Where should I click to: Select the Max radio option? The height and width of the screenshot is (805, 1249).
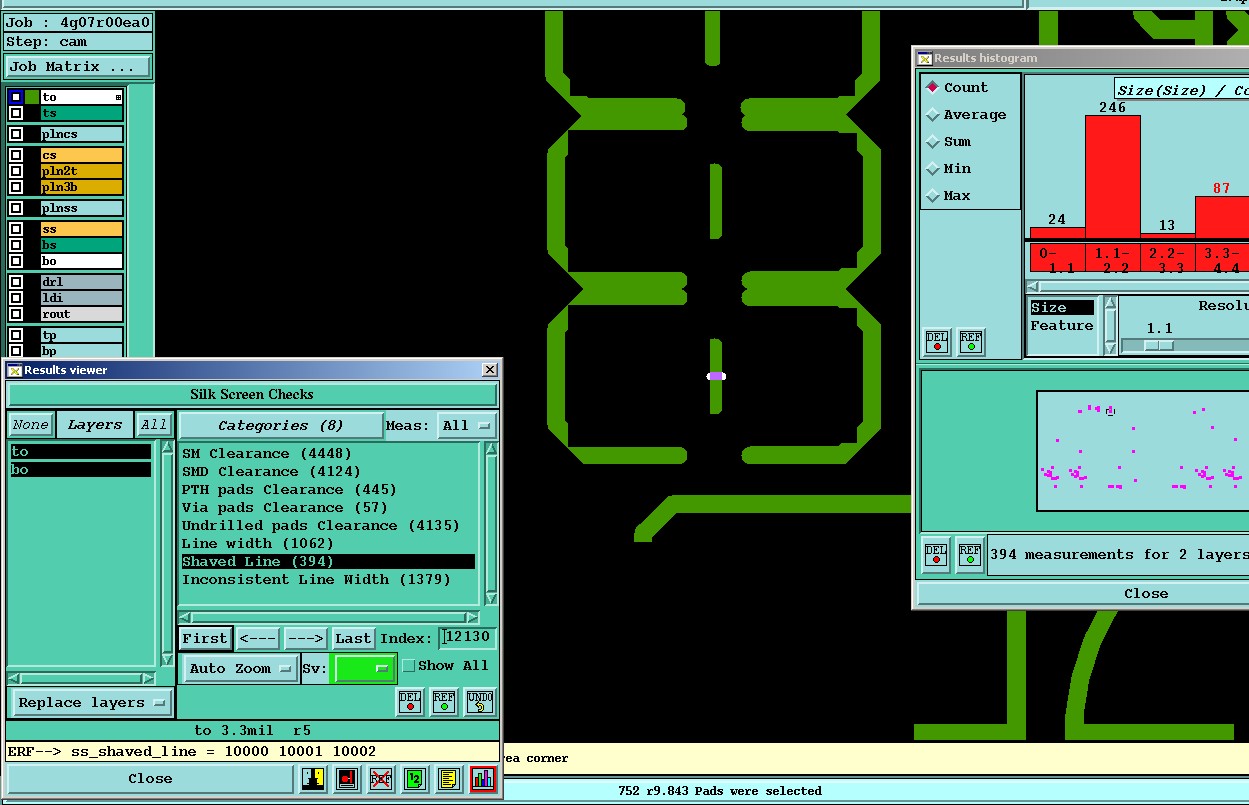click(933, 195)
